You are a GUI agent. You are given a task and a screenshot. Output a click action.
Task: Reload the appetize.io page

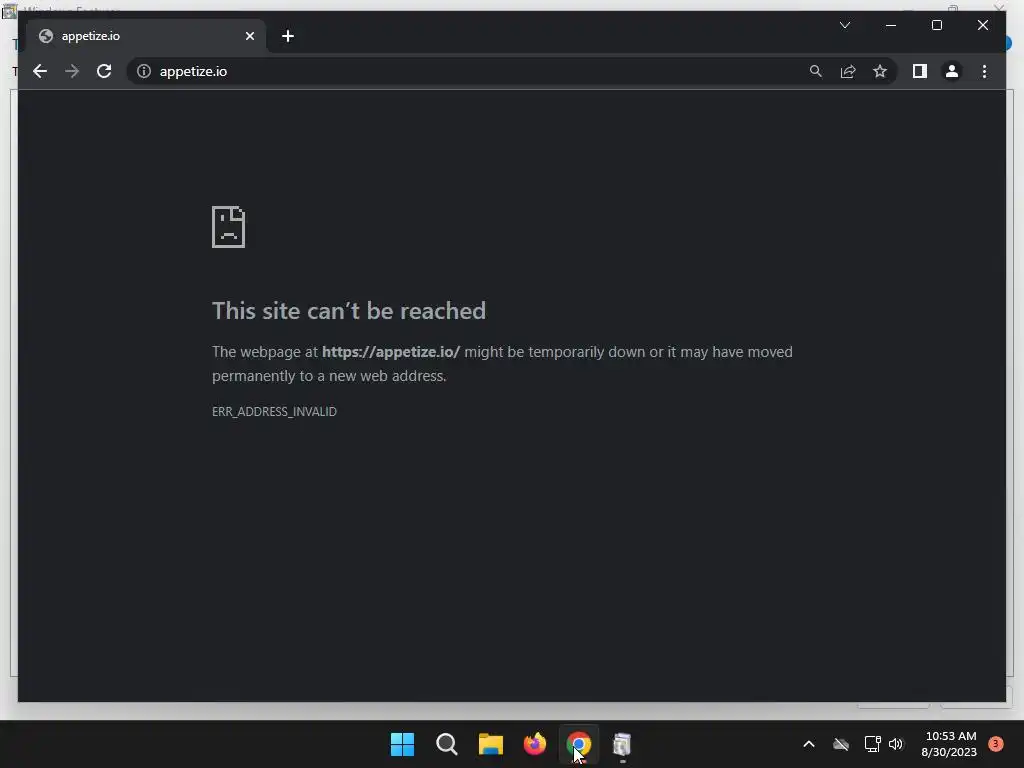(104, 71)
